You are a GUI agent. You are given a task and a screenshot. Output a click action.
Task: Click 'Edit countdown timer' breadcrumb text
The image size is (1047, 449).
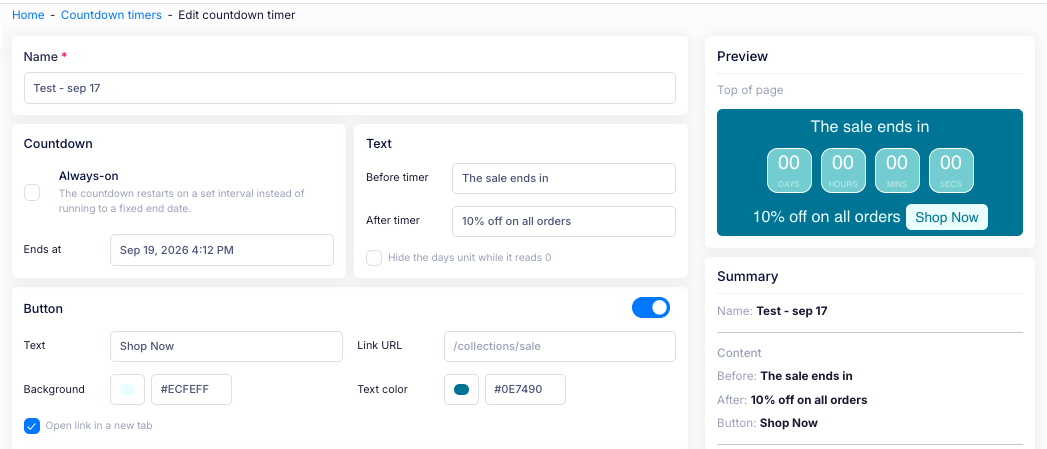pos(236,15)
